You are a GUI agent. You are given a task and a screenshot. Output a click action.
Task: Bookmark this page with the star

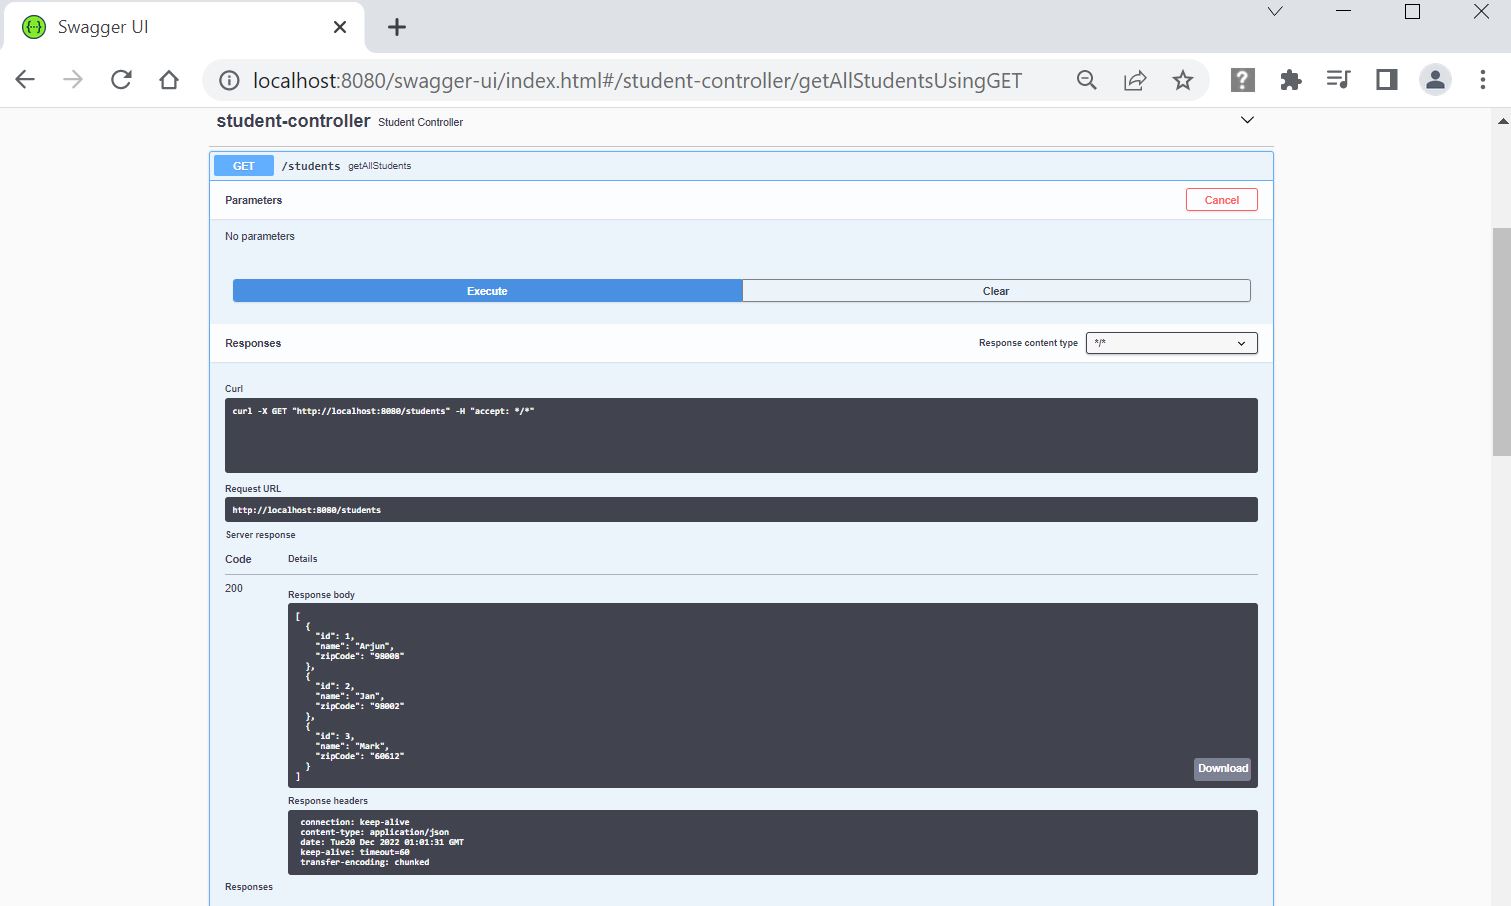[x=1183, y=80]
